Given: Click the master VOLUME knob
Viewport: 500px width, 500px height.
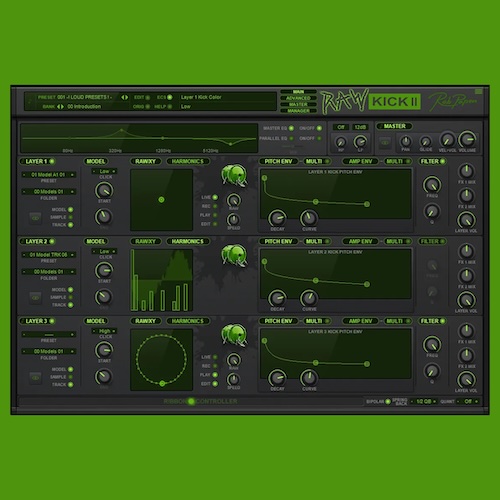Looking at the screenshot, I should (467, 139).
